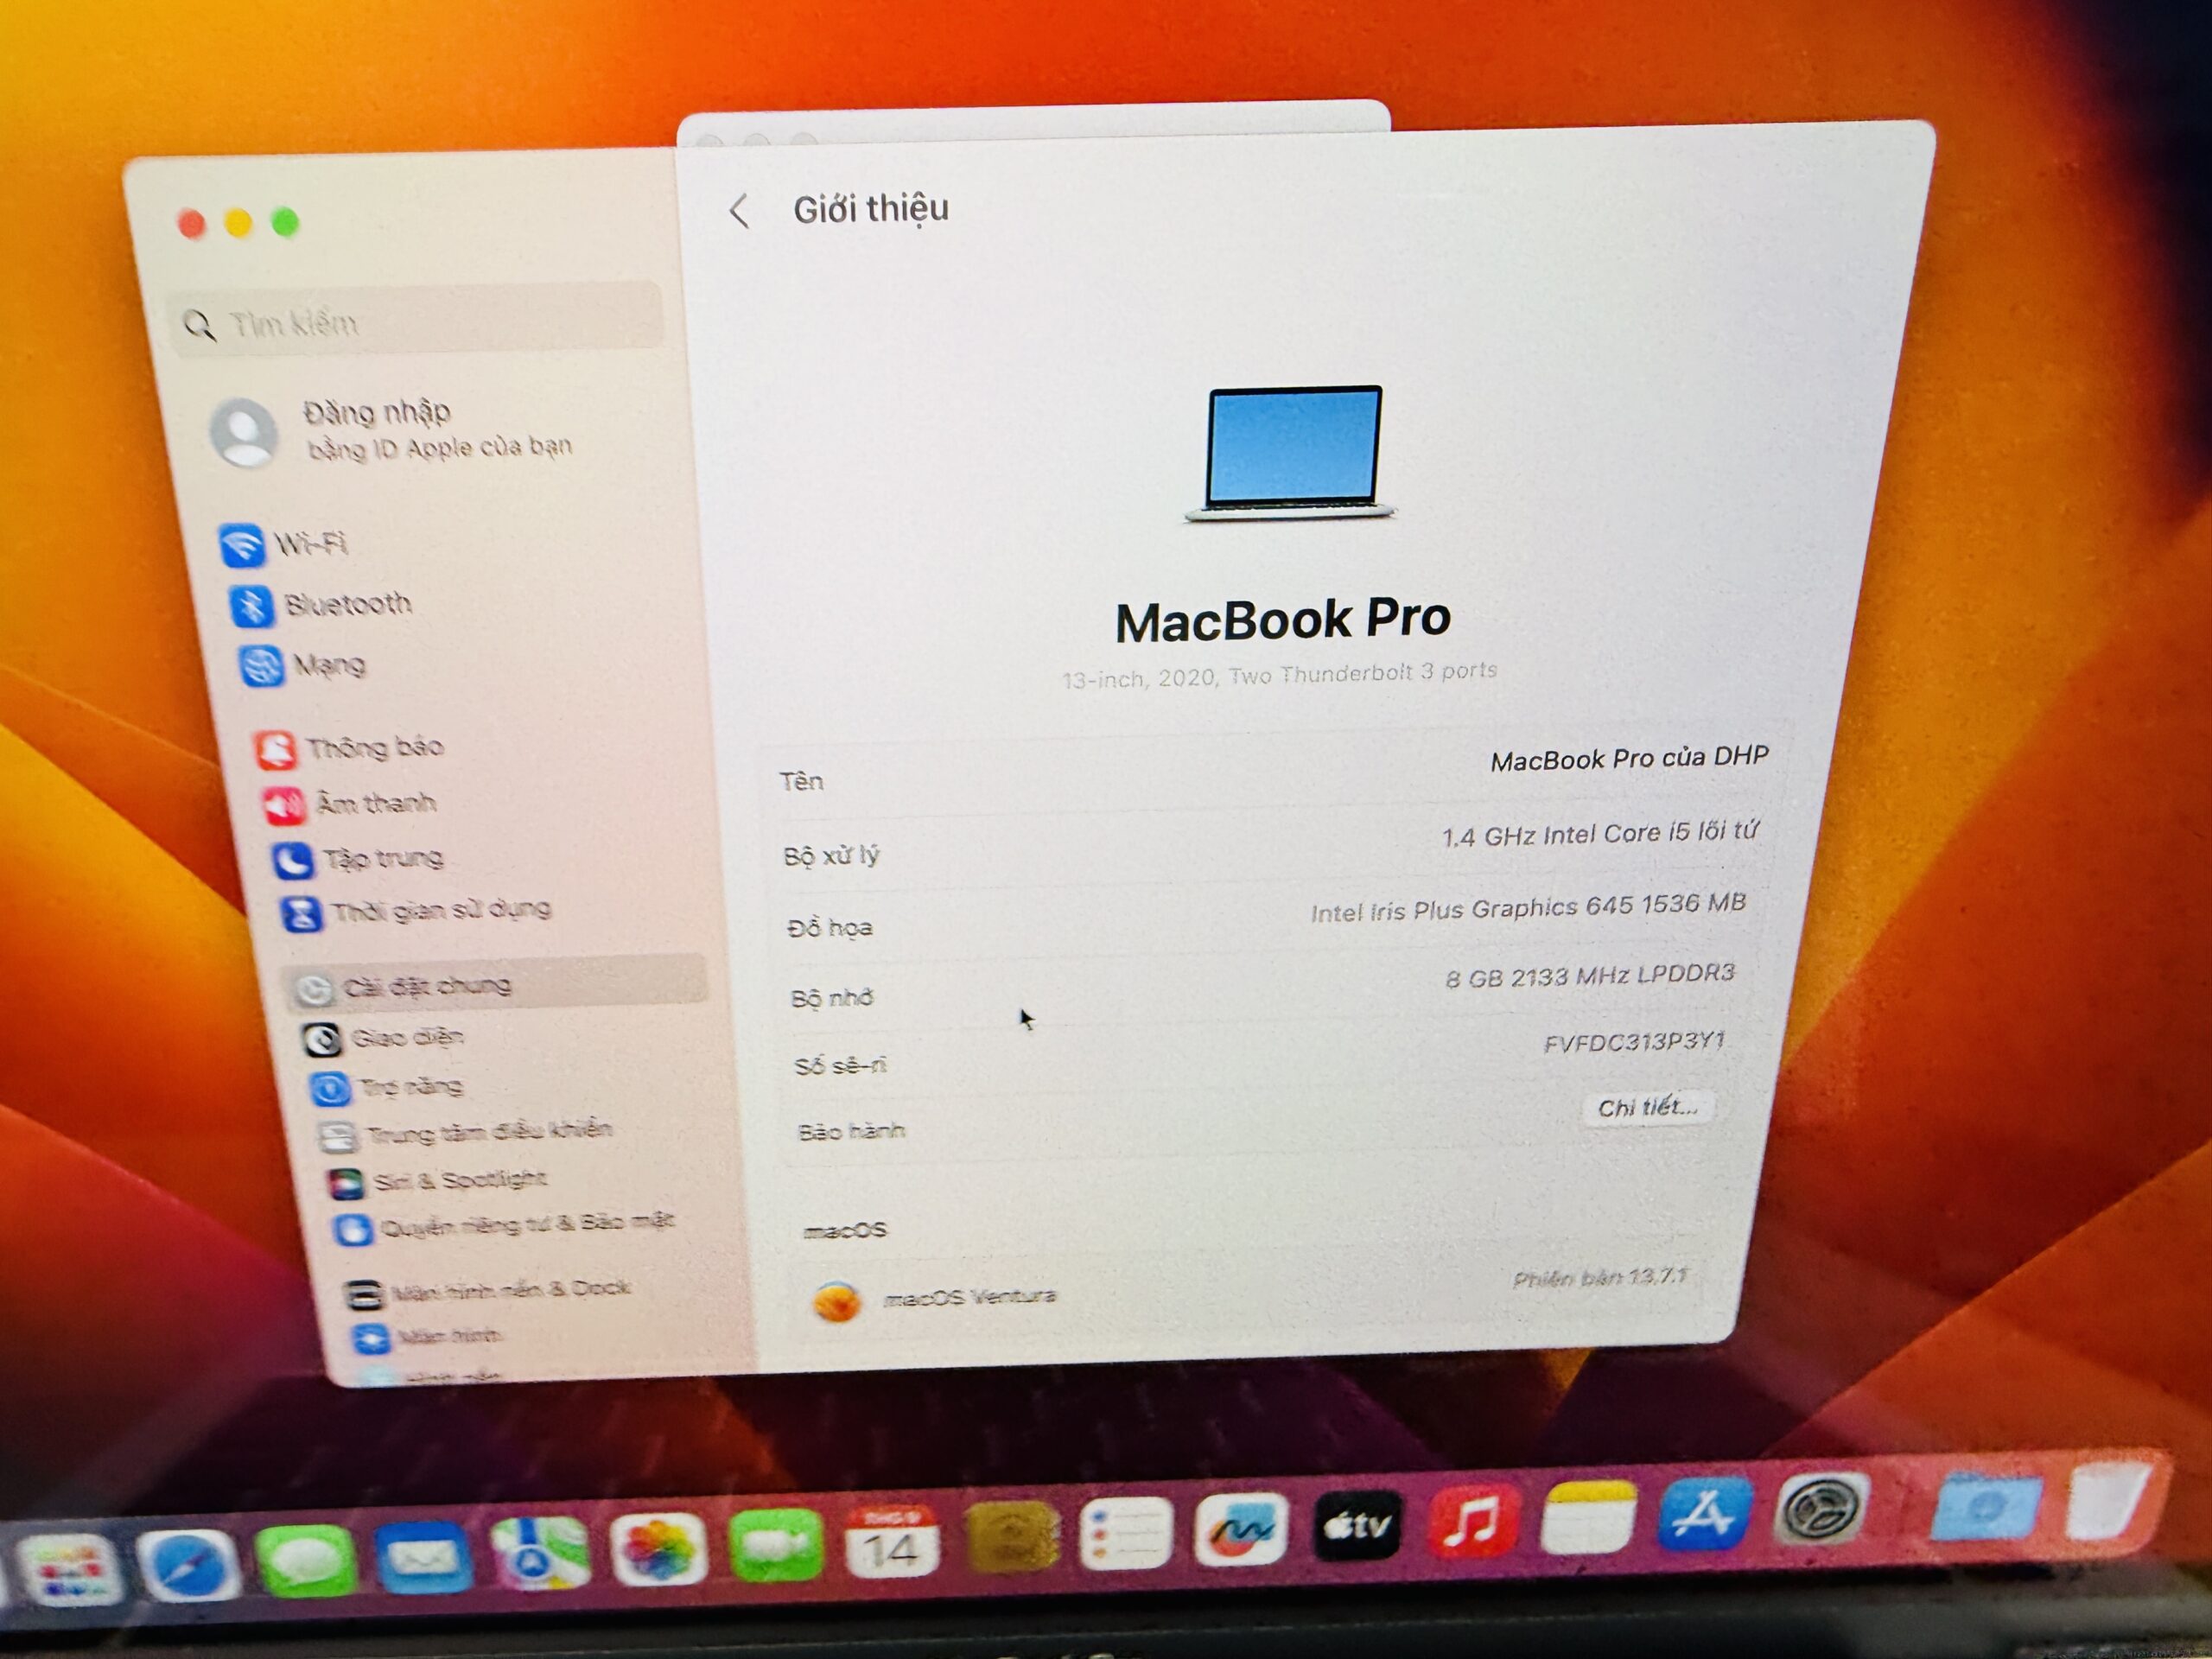
Task: Click processor value 1.4 GHz Intel Core i5
Action: click(1599, 833)
